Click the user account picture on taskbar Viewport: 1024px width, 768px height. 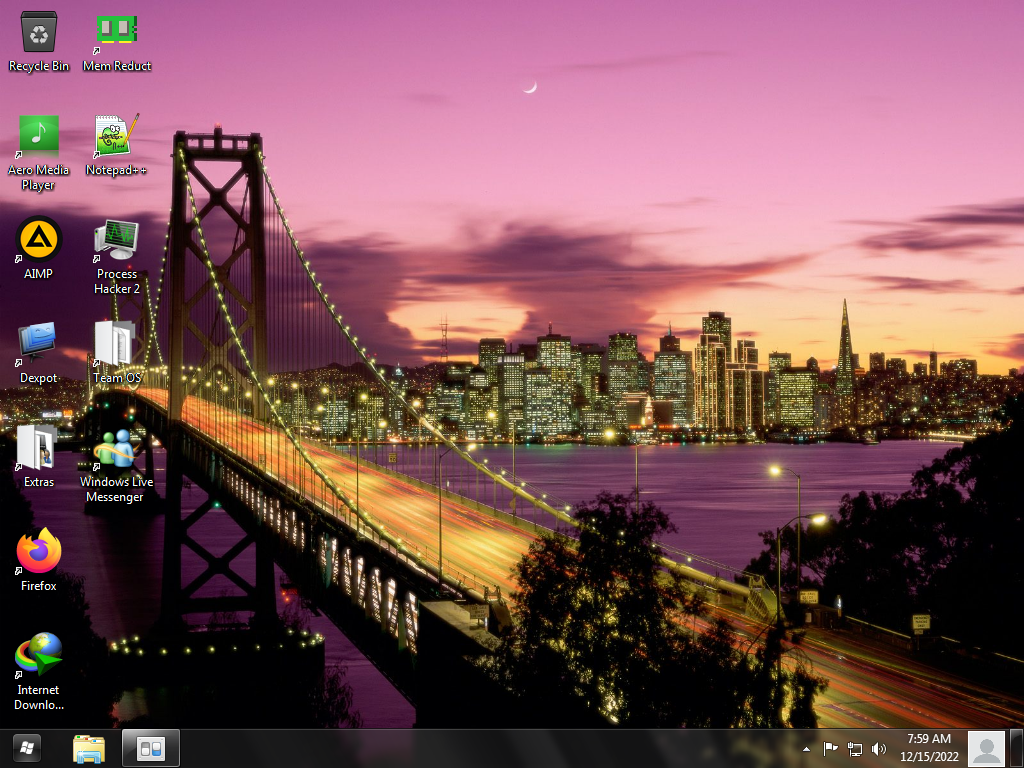(x=986, y=748)
